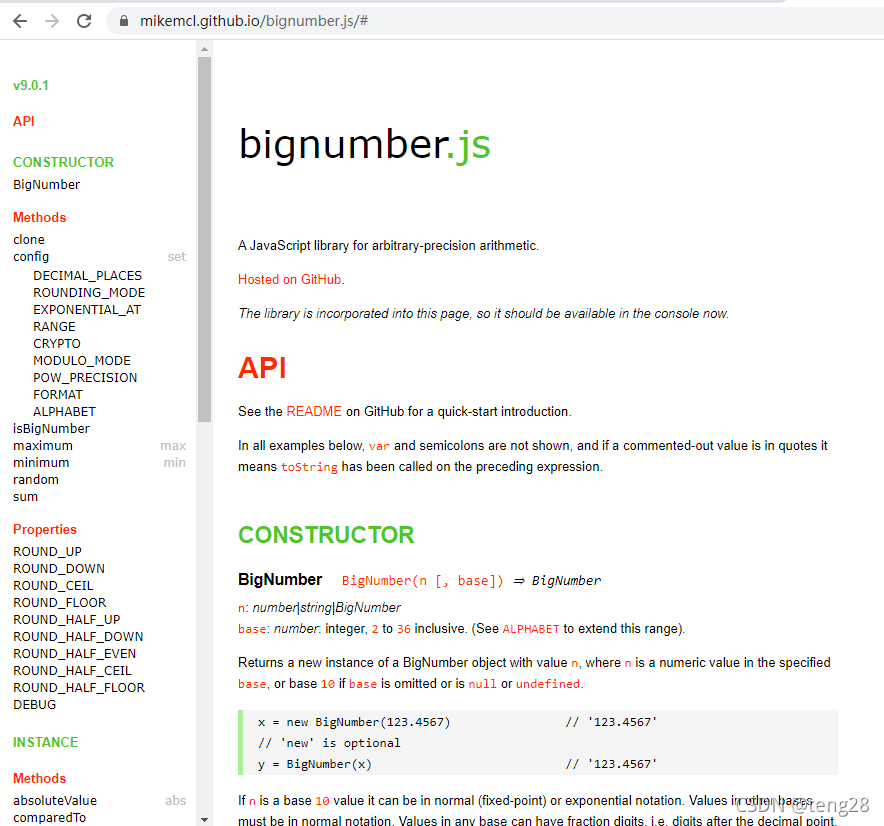Open ROUND_HALF_EVEN property entry
Viewport: 884px width, 826px height.
74,653
